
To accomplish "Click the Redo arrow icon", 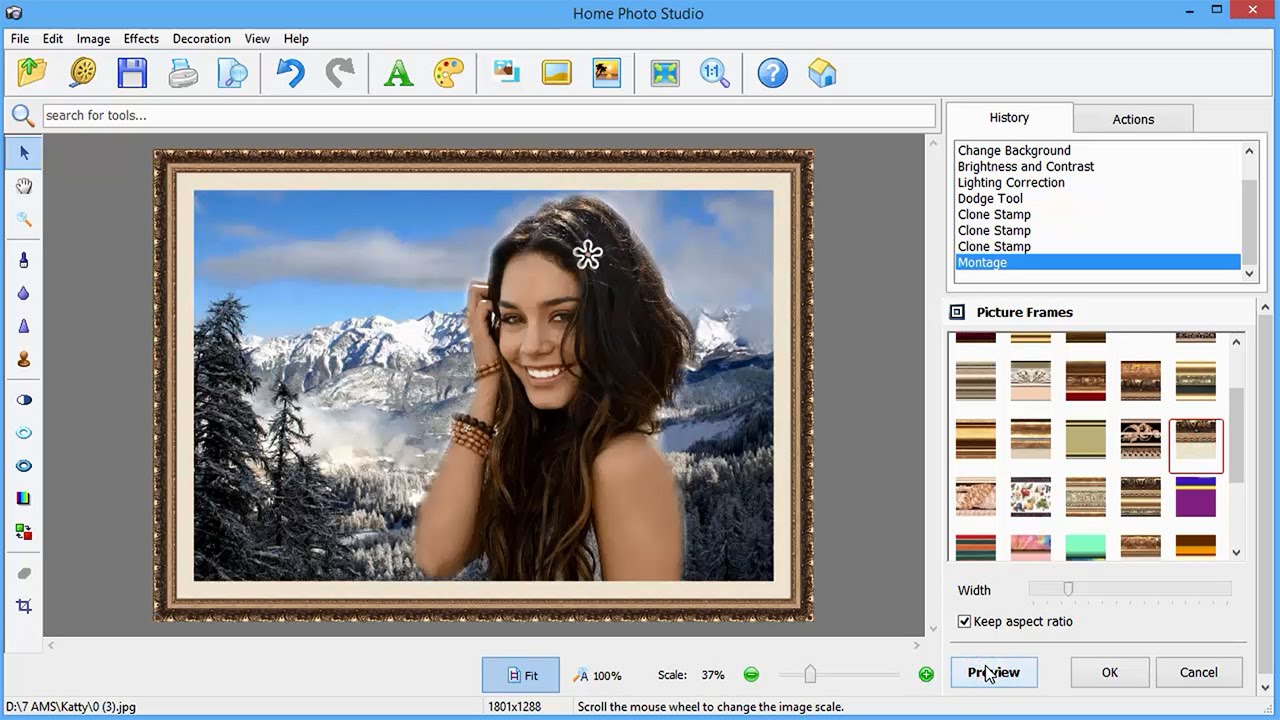I will (x=340, y=73).
